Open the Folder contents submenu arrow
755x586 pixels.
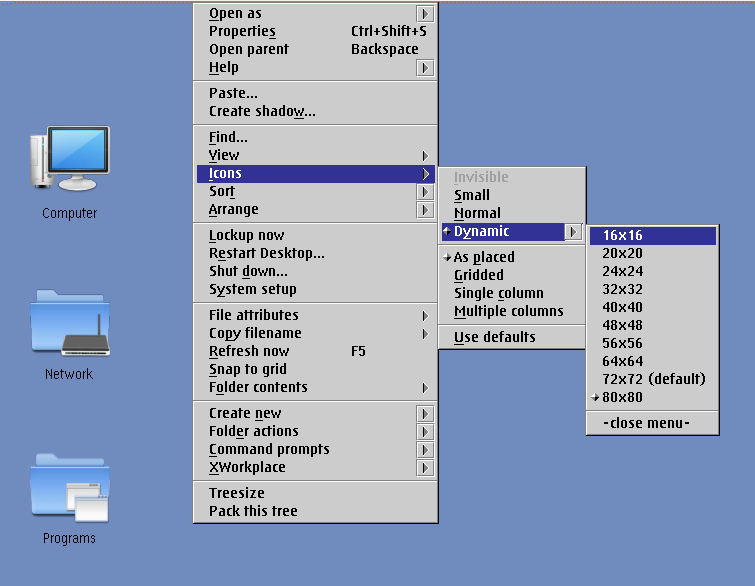pos(425,388)
